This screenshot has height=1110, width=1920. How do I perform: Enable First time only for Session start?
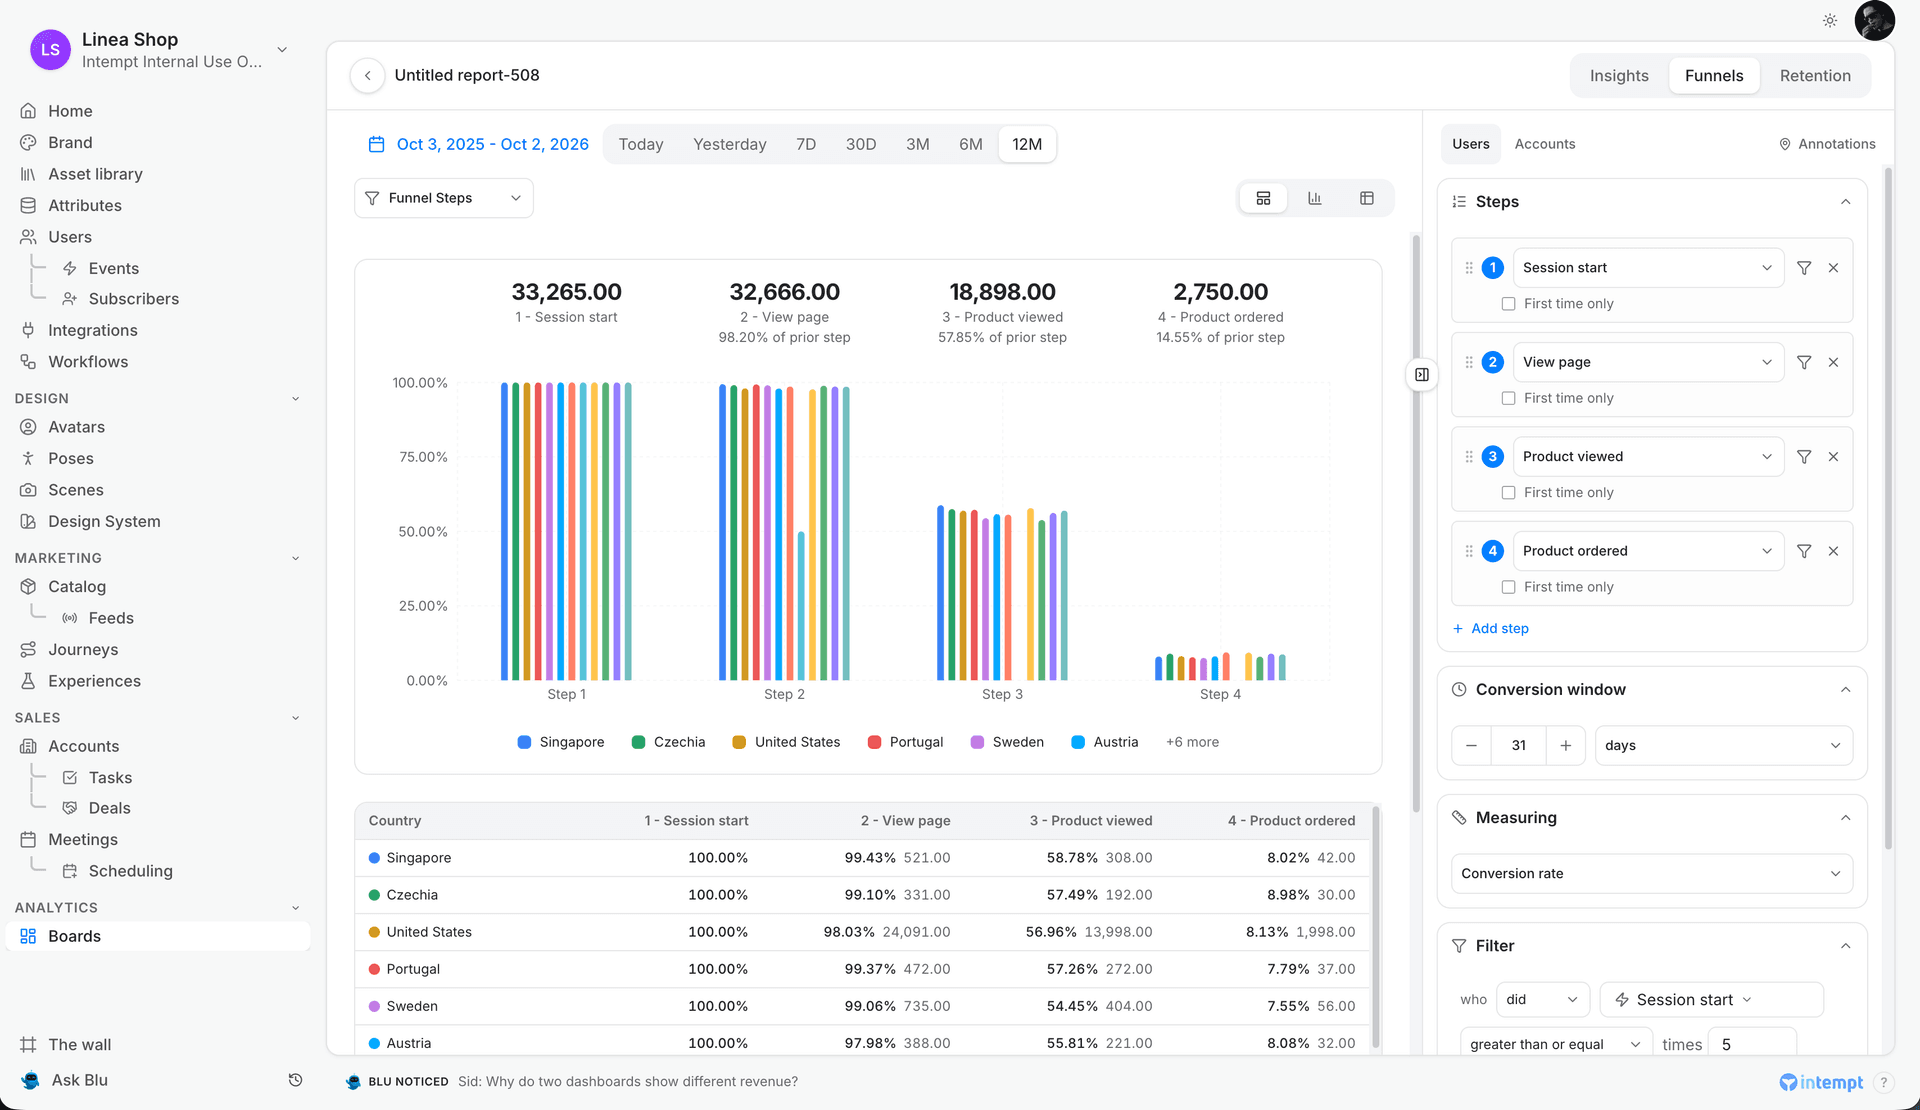click(1508, 304)
